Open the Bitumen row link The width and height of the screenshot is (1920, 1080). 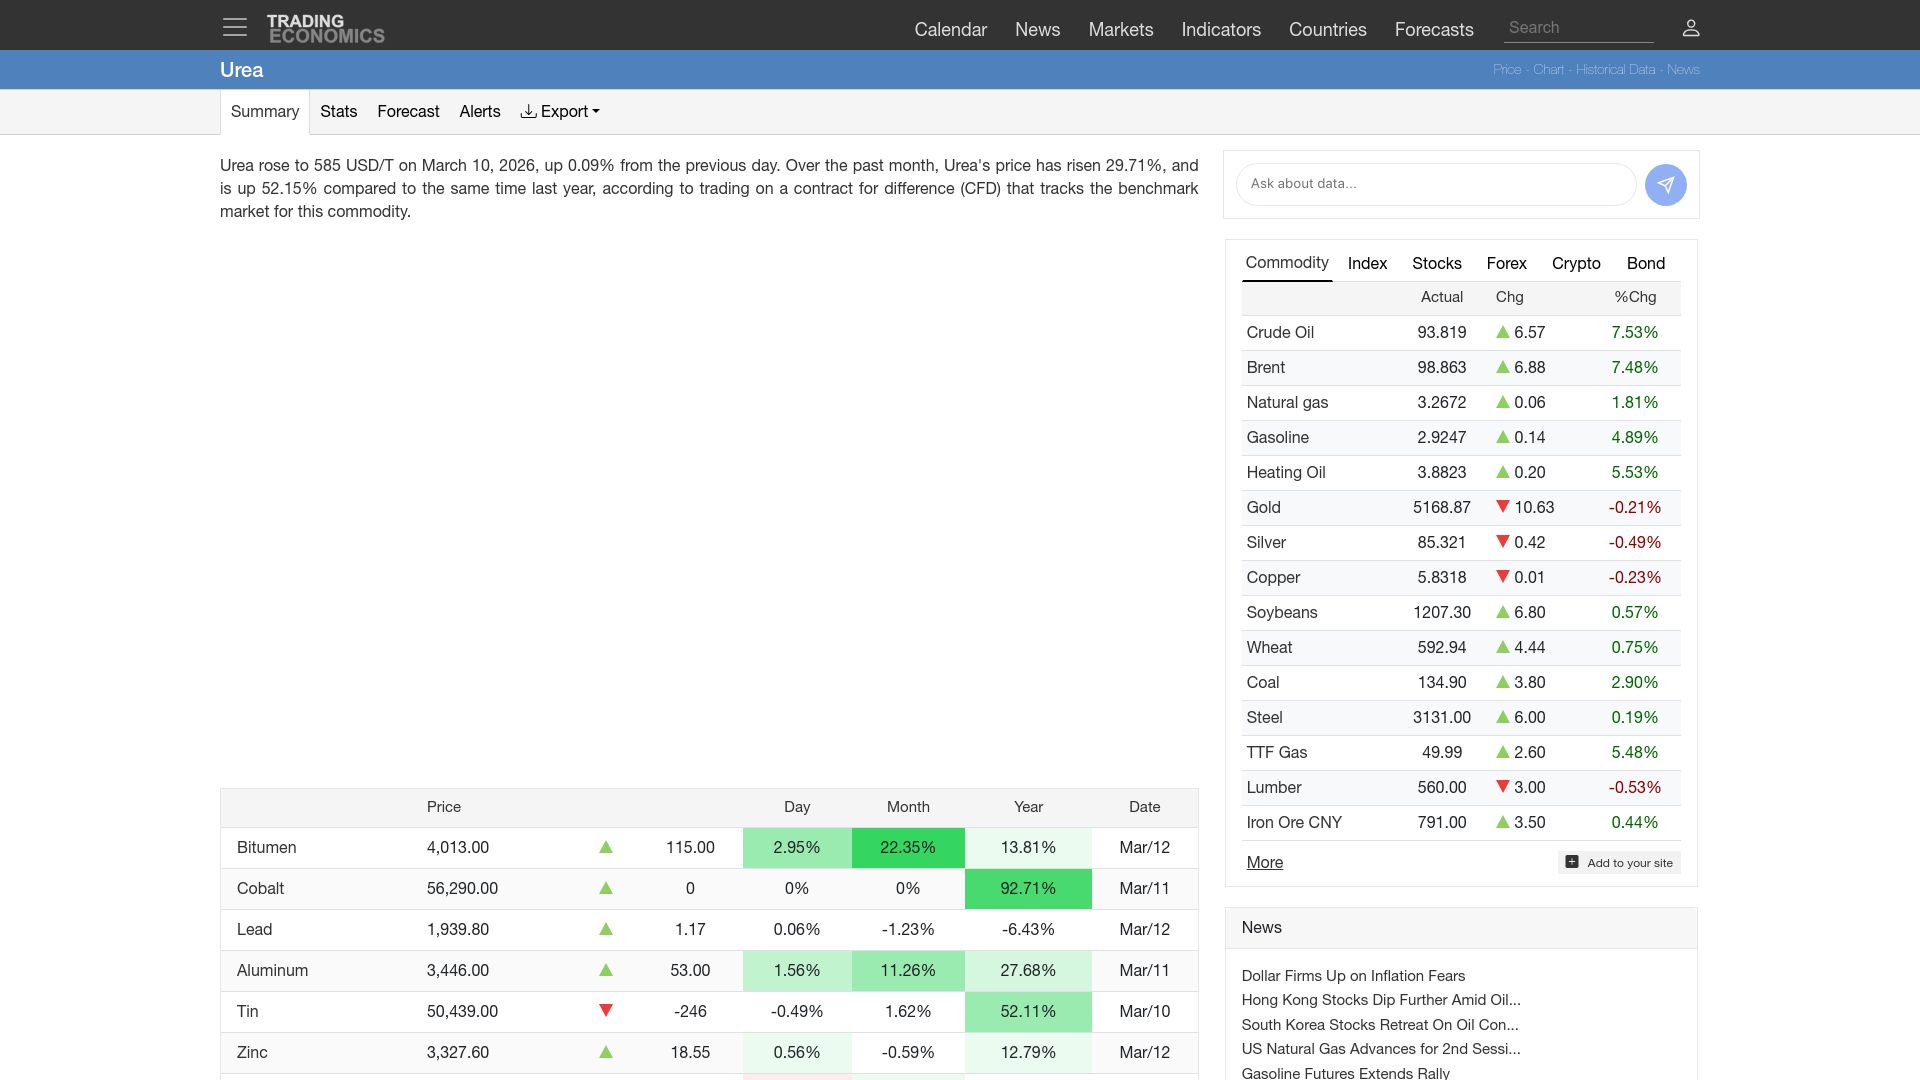click(267, 847)
